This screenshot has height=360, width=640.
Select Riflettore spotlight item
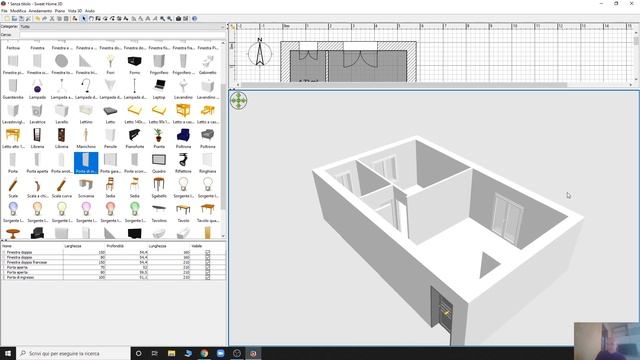tap(183, 163)
